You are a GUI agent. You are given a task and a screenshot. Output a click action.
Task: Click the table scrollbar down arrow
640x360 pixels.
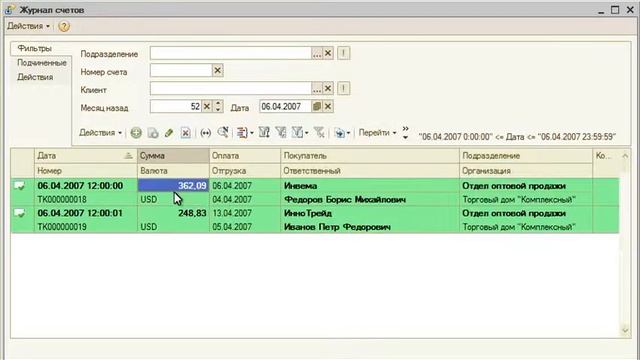coord(625,331)
